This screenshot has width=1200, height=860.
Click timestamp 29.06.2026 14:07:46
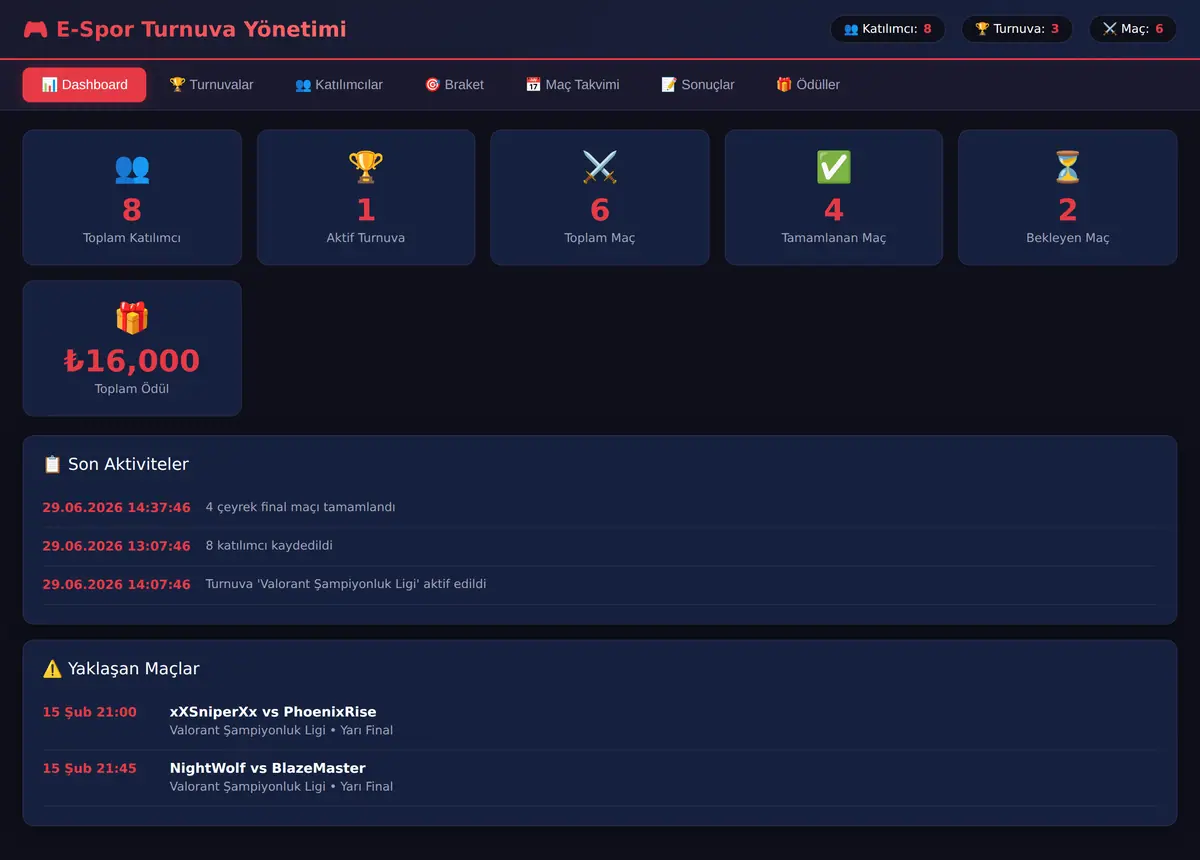click(x=116, y=584)
